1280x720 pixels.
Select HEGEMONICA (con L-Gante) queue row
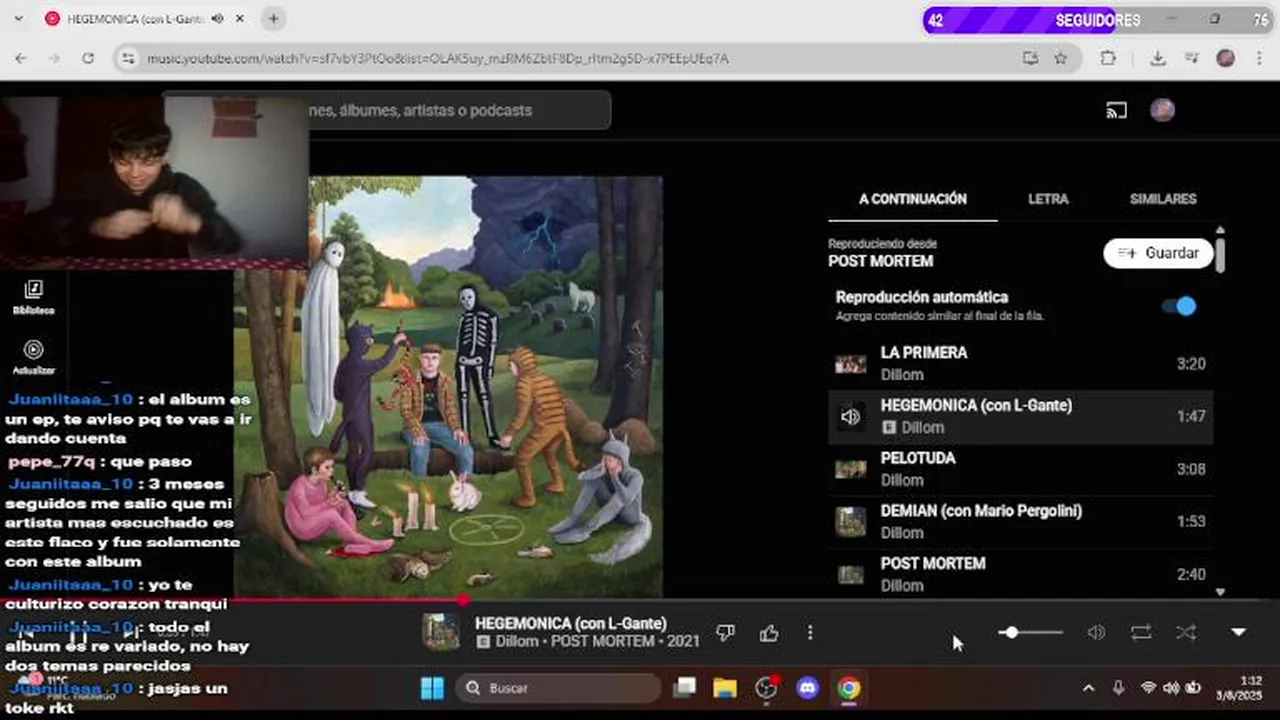point(1020,416)
